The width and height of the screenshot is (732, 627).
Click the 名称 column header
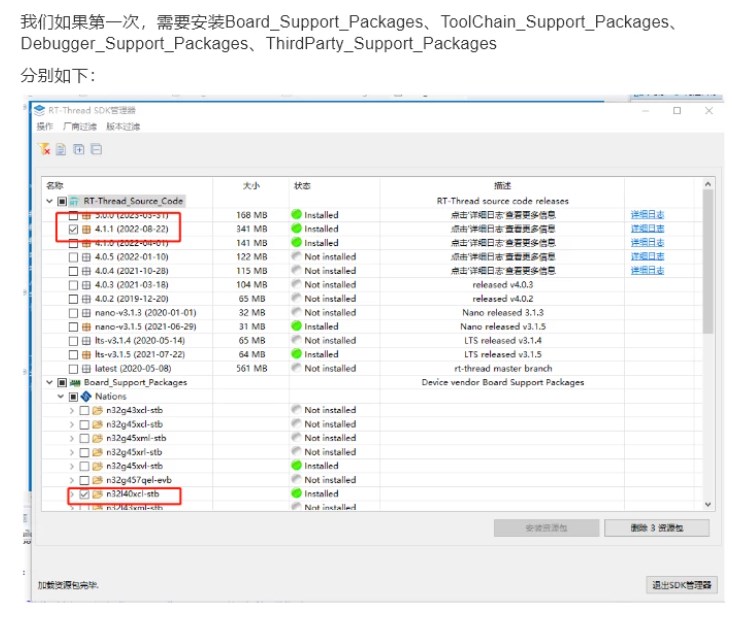[x=55, y=186]
